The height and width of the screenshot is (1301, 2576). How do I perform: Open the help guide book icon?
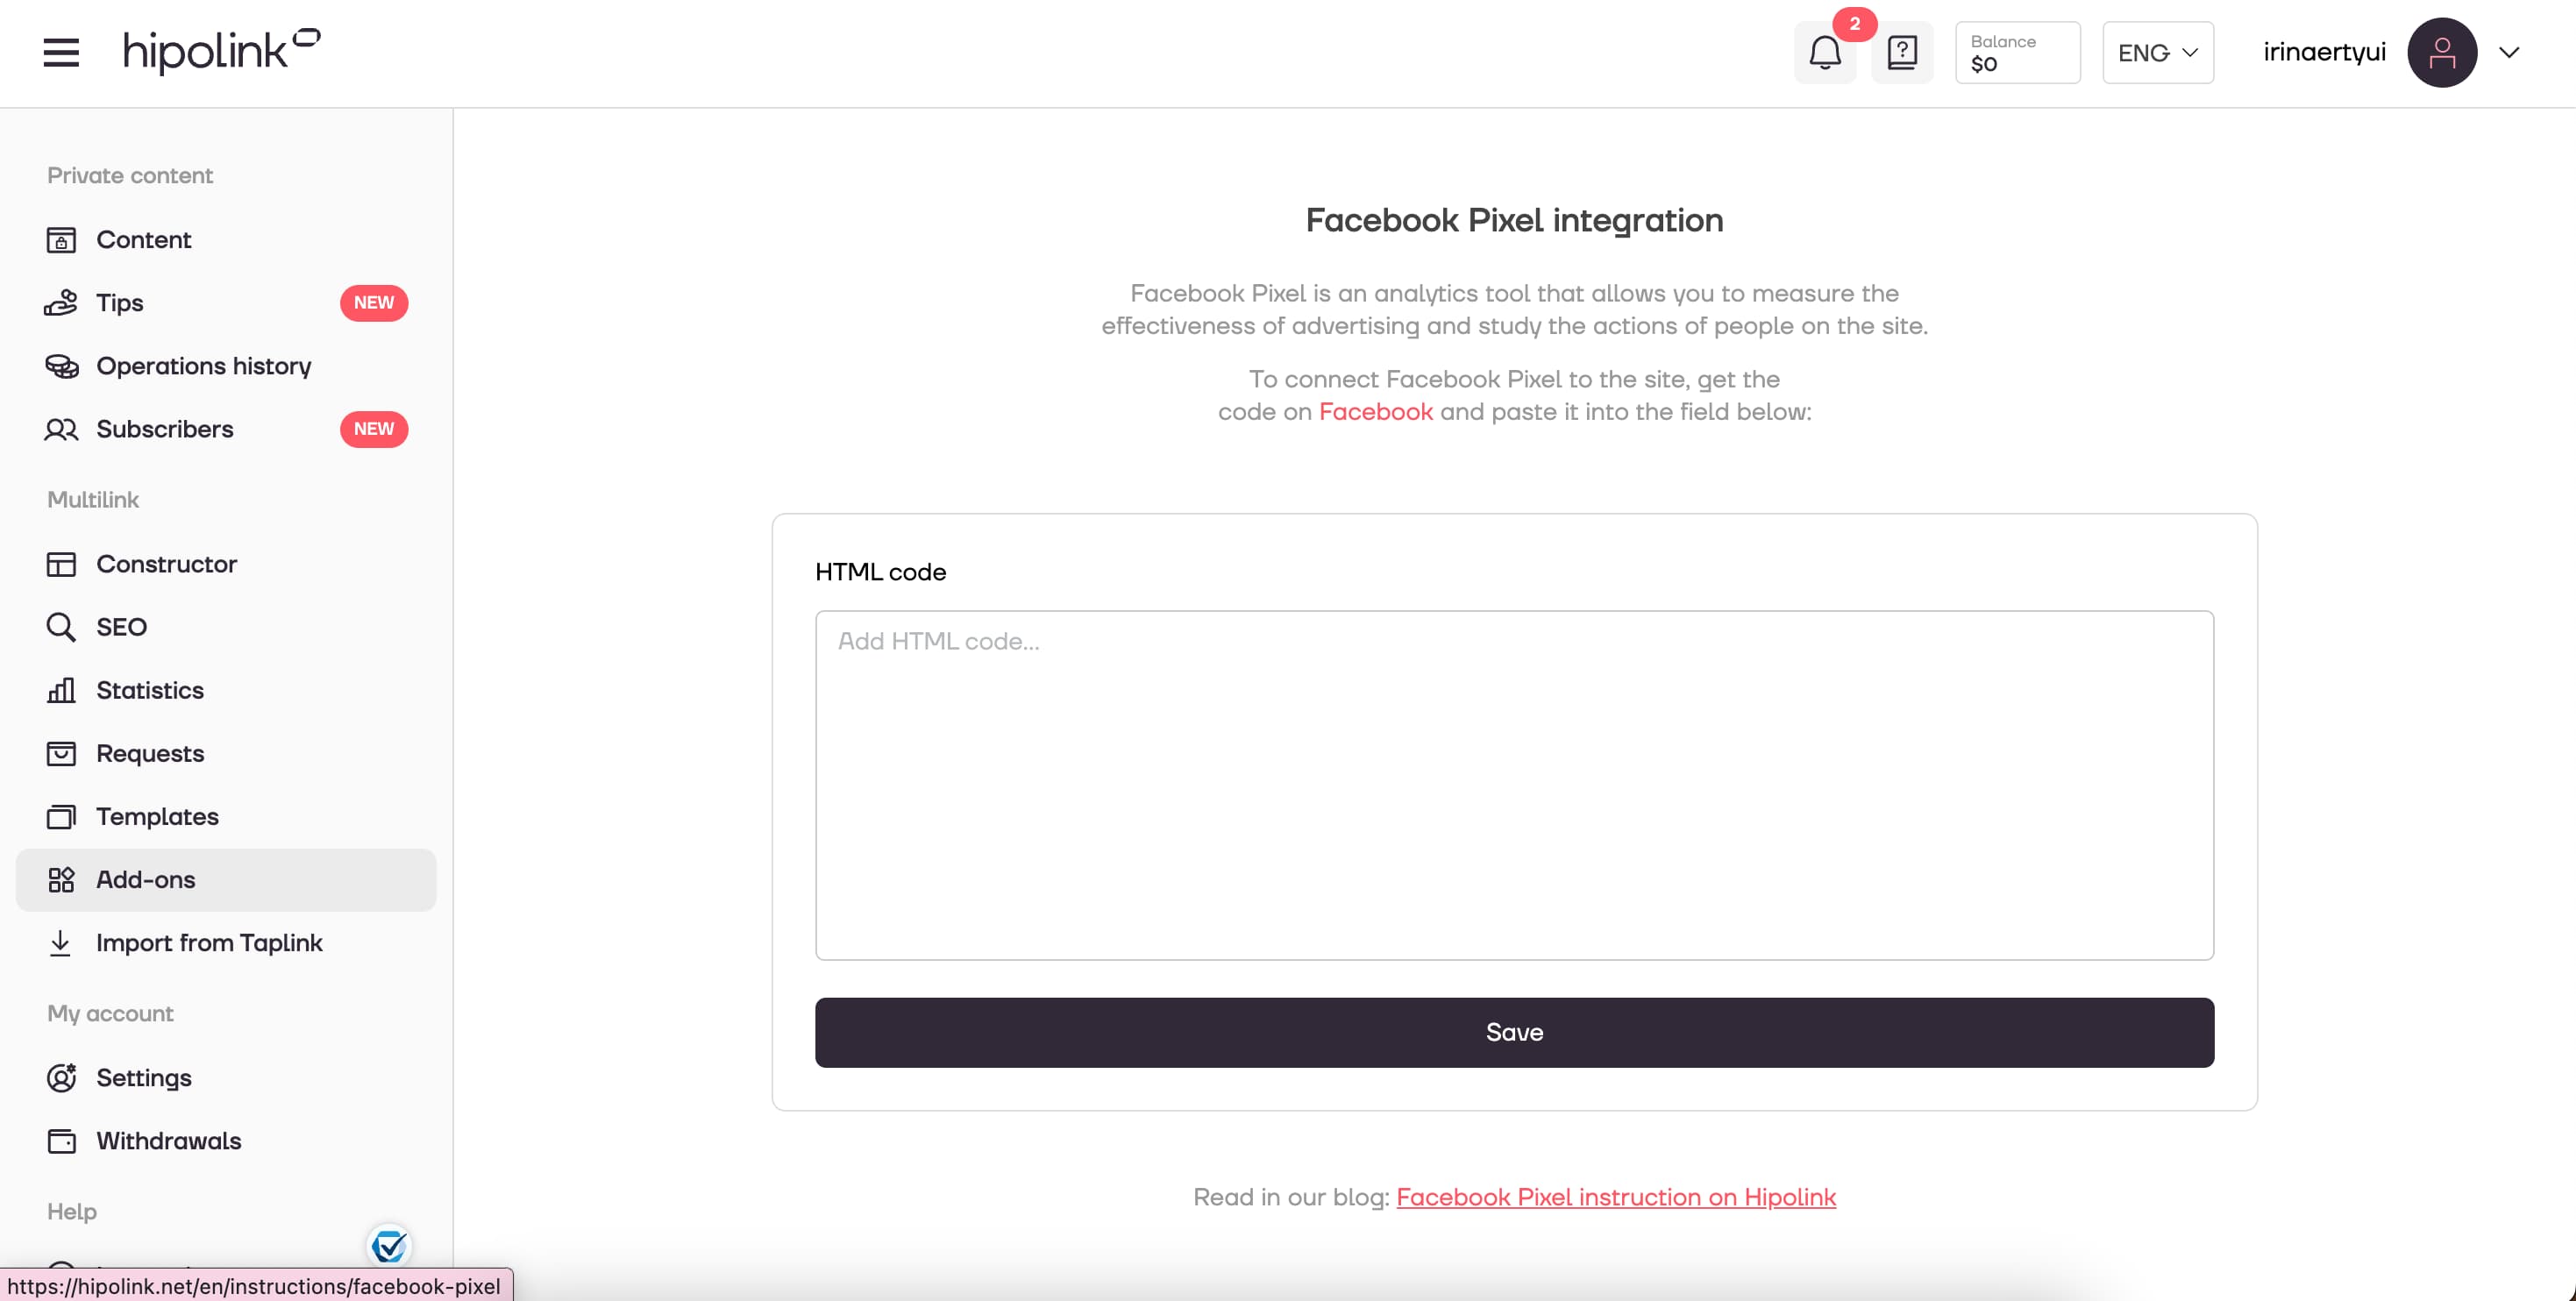pyautogui.click(x=1902, y=53)
